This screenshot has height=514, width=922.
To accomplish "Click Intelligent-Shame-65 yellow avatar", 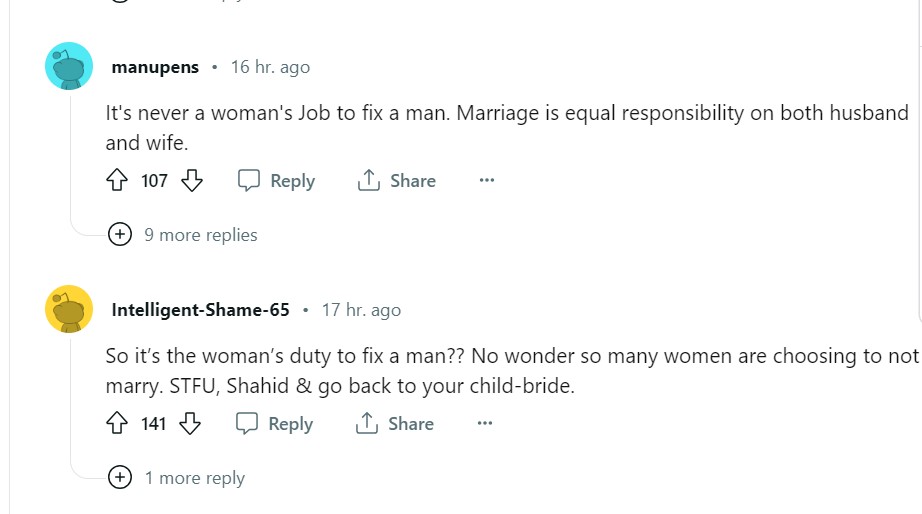I will click(x=69, y=310).
